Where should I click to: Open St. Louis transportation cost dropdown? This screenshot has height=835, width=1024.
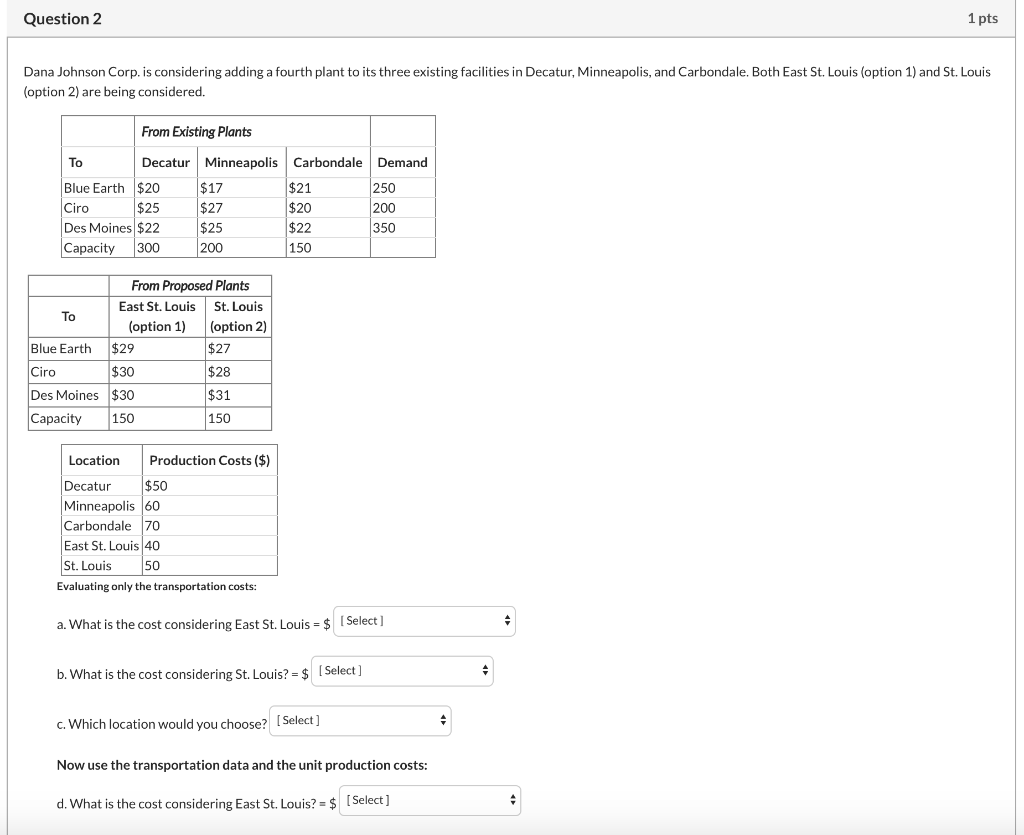tap(402, 671)
